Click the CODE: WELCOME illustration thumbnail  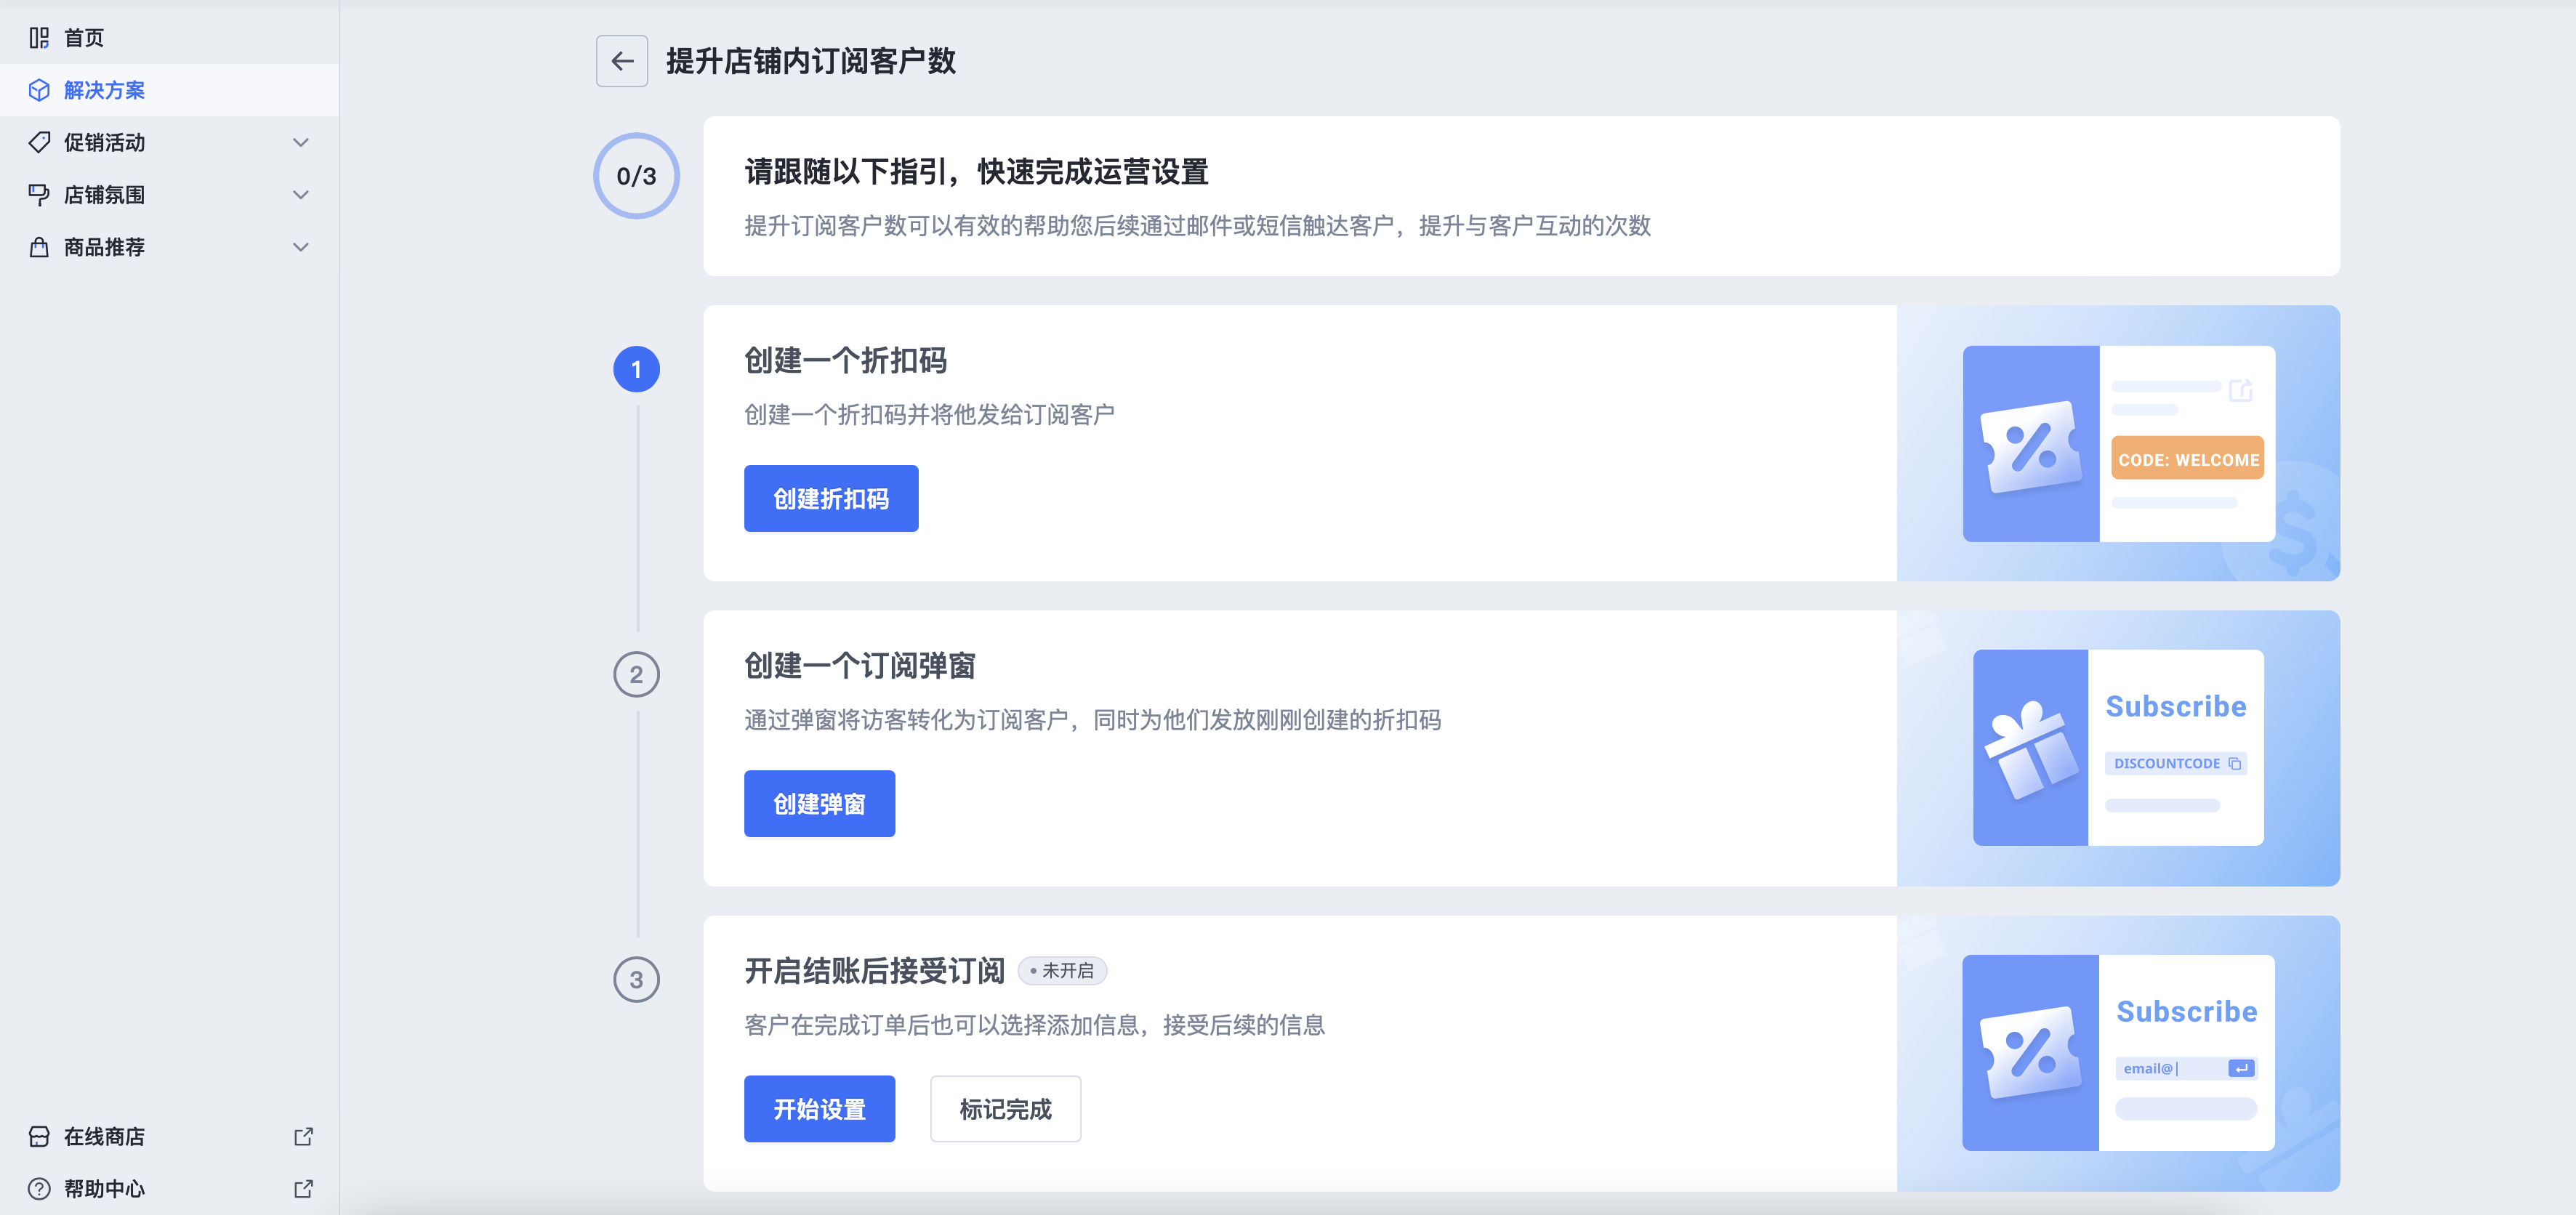click(2118, 443)
